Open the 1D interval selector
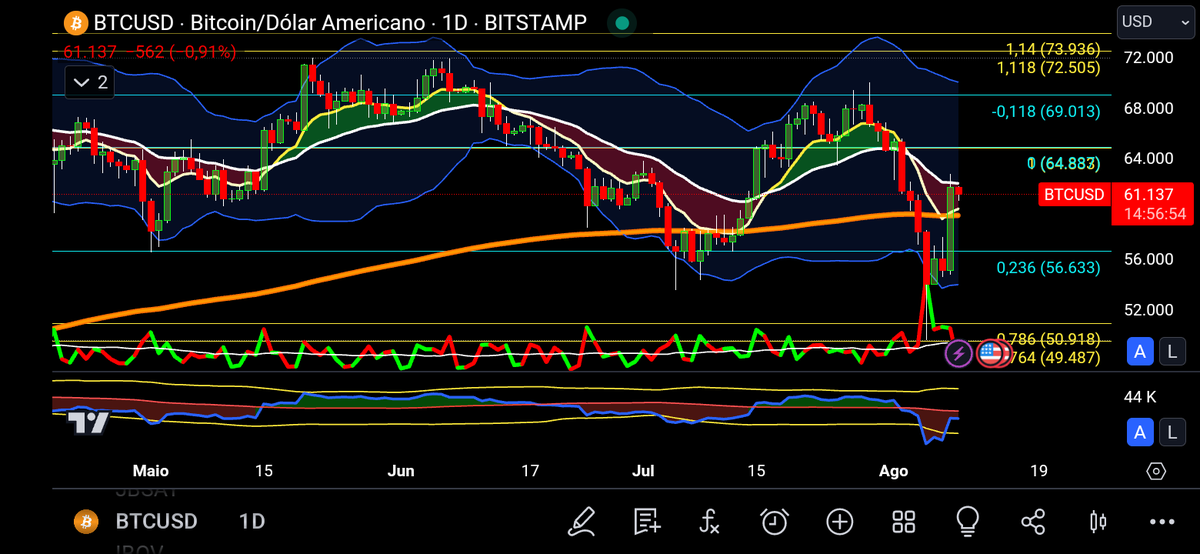This screenshot has width=1200, height=554. click(x=251, y=521)
